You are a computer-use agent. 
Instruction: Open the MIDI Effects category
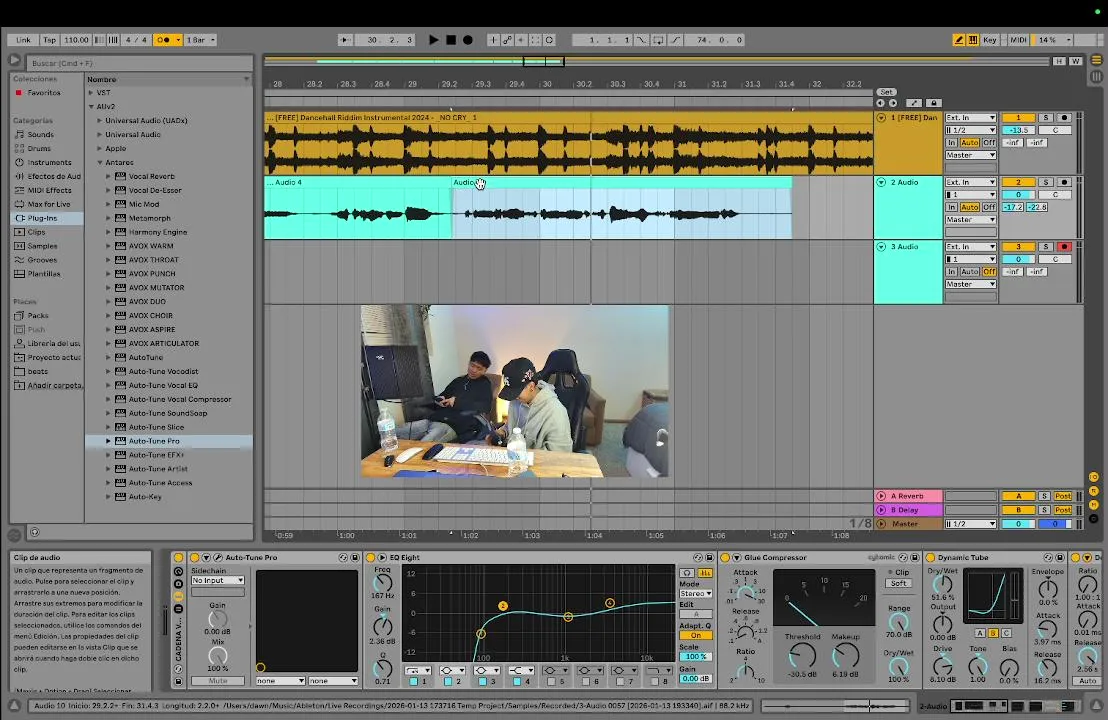pos(49,190)
